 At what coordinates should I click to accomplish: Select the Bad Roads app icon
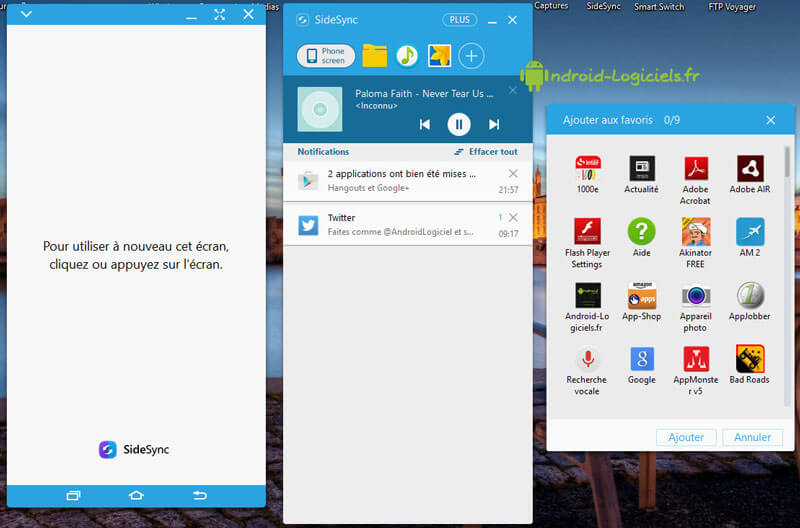pyautogui.click(x=749, y=359)
